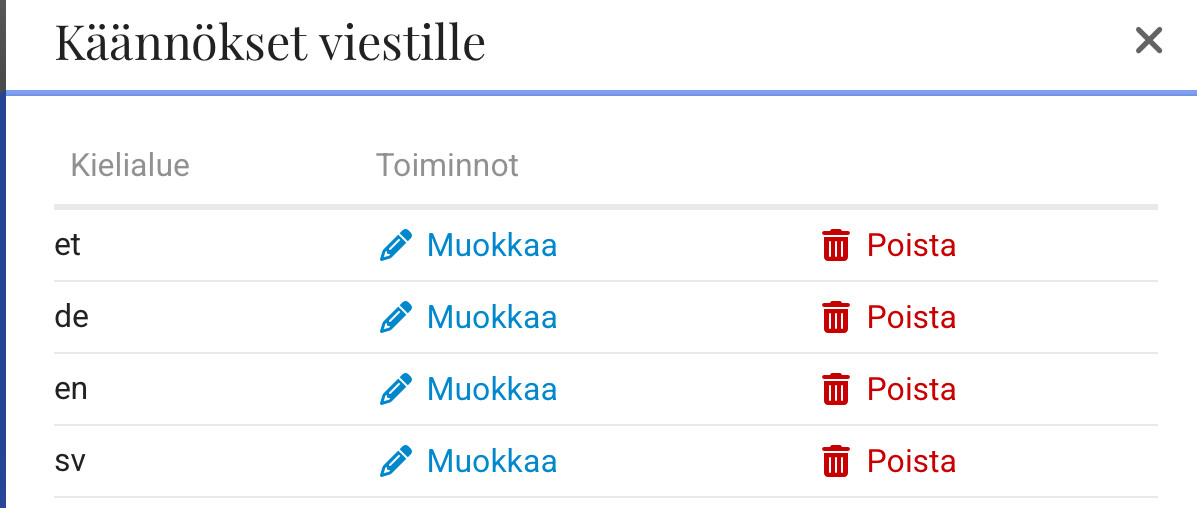Choose the Muokkaa text for sv
This screenshot has height=508, width=1197.
[x=491, y=461]
